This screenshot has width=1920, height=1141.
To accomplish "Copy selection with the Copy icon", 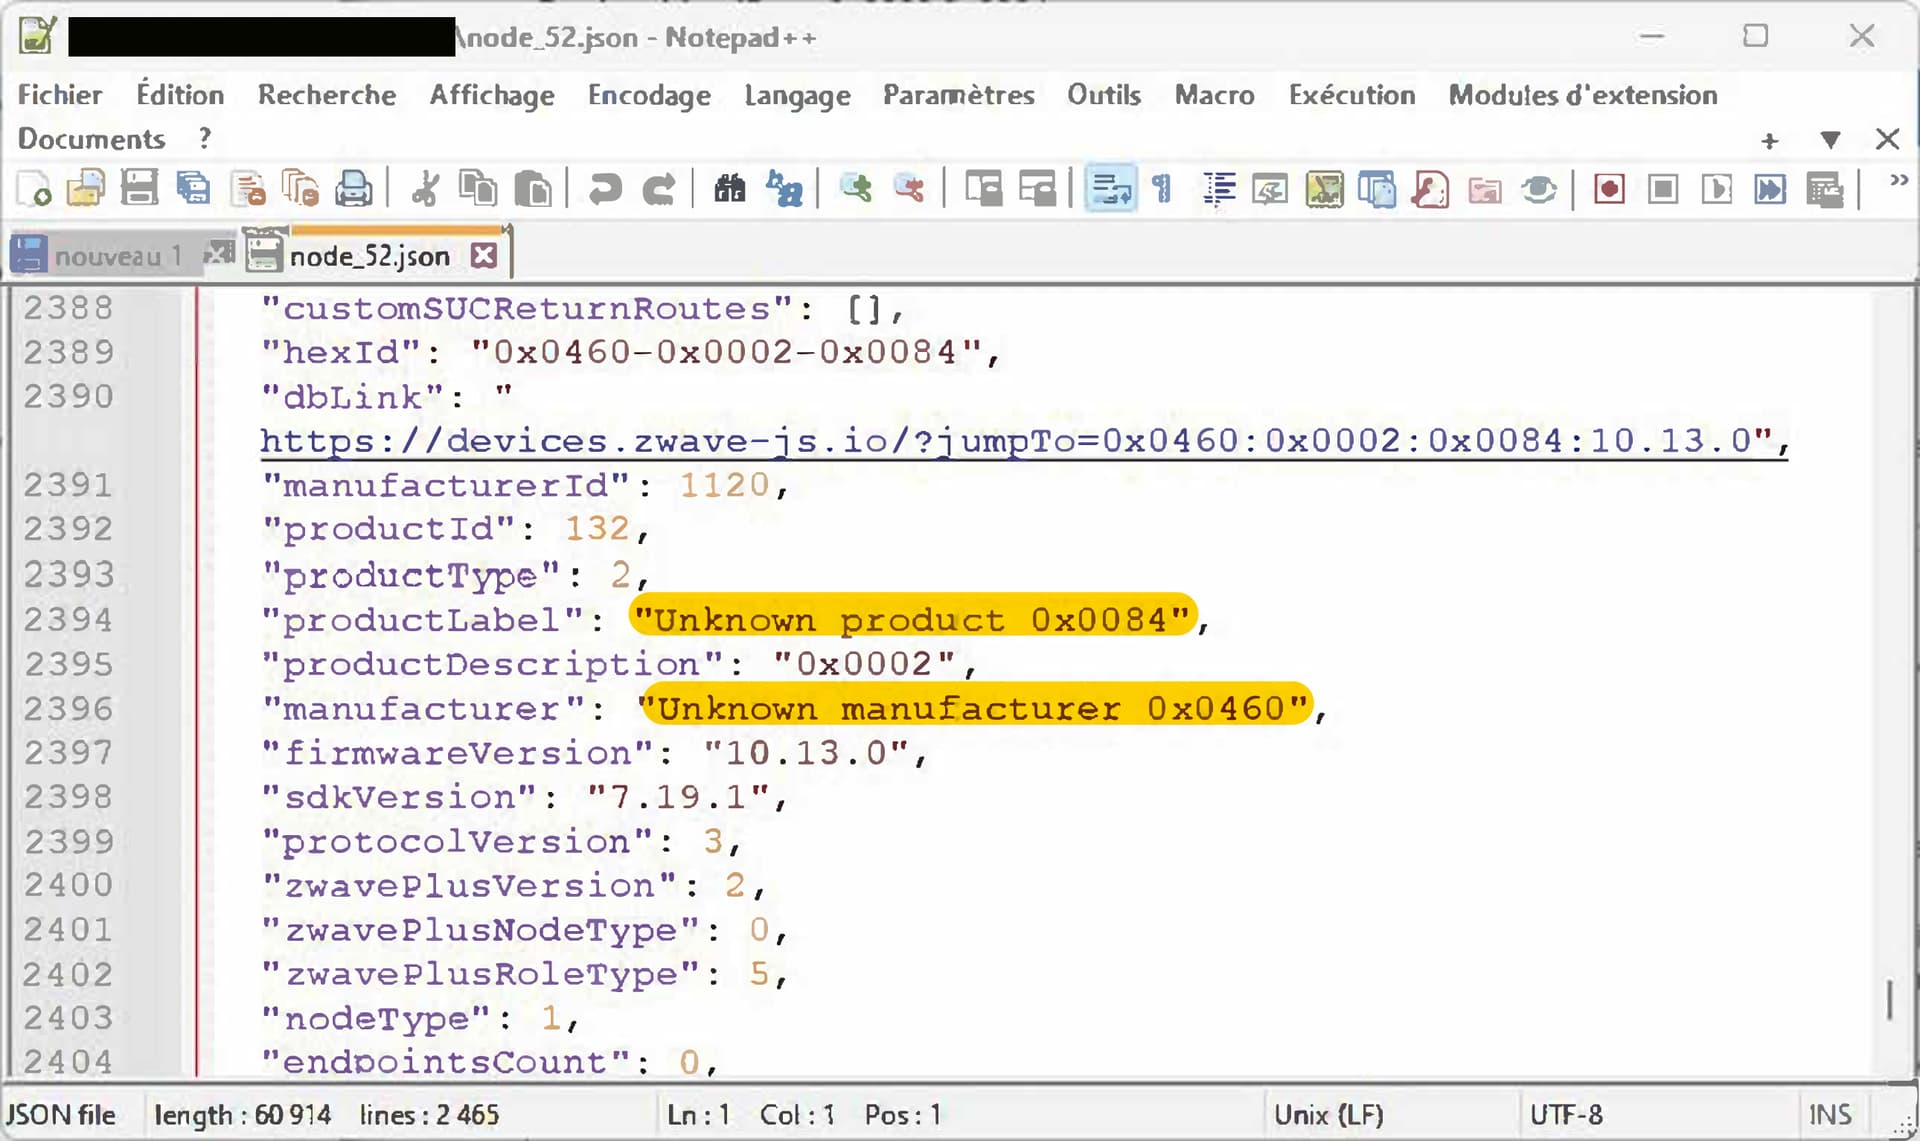I will coord(478,188).
